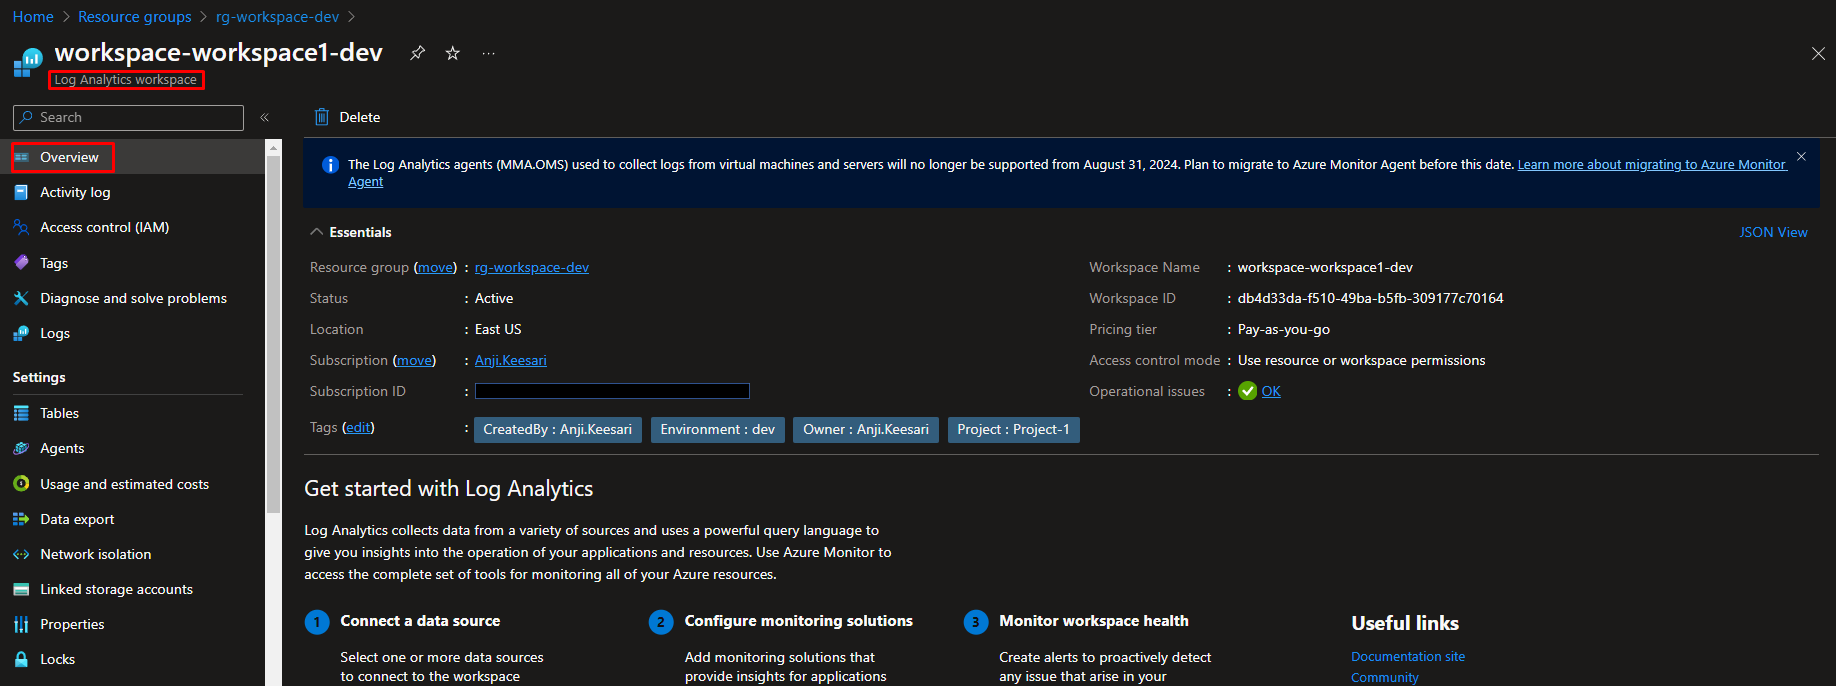Screen dimensions: 1836x686
Task: Navigate to Home breadcrumb
Action: coord(33,17)
